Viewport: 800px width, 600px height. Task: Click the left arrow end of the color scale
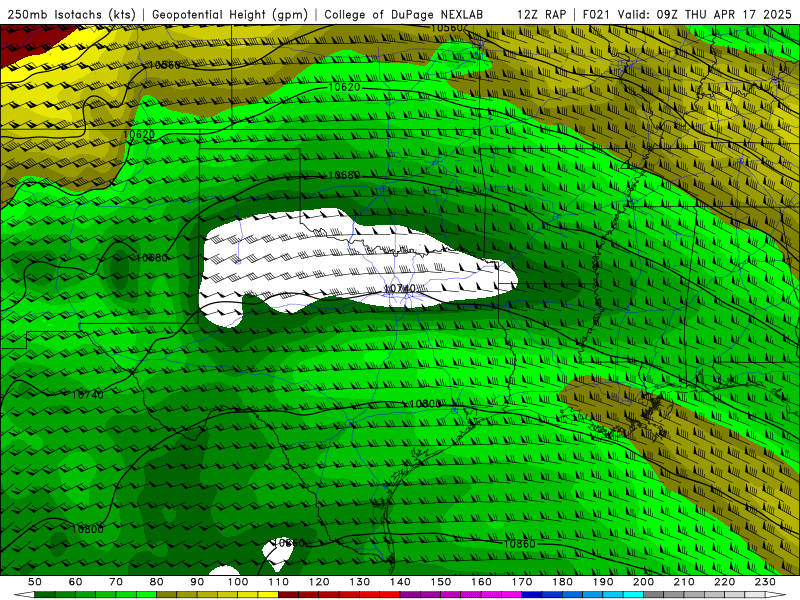point(23,595)
